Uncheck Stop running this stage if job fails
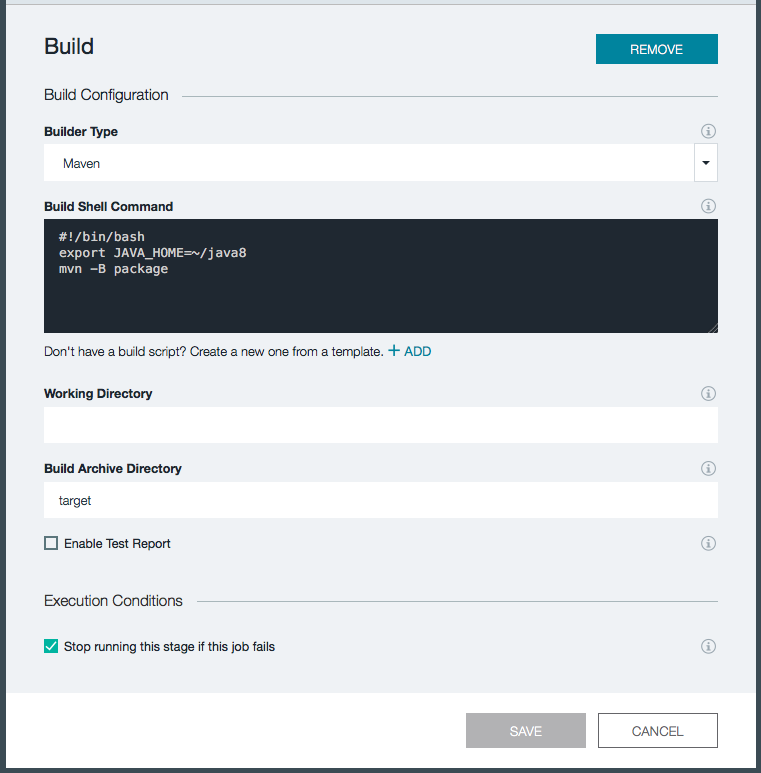 pos(51,646)
